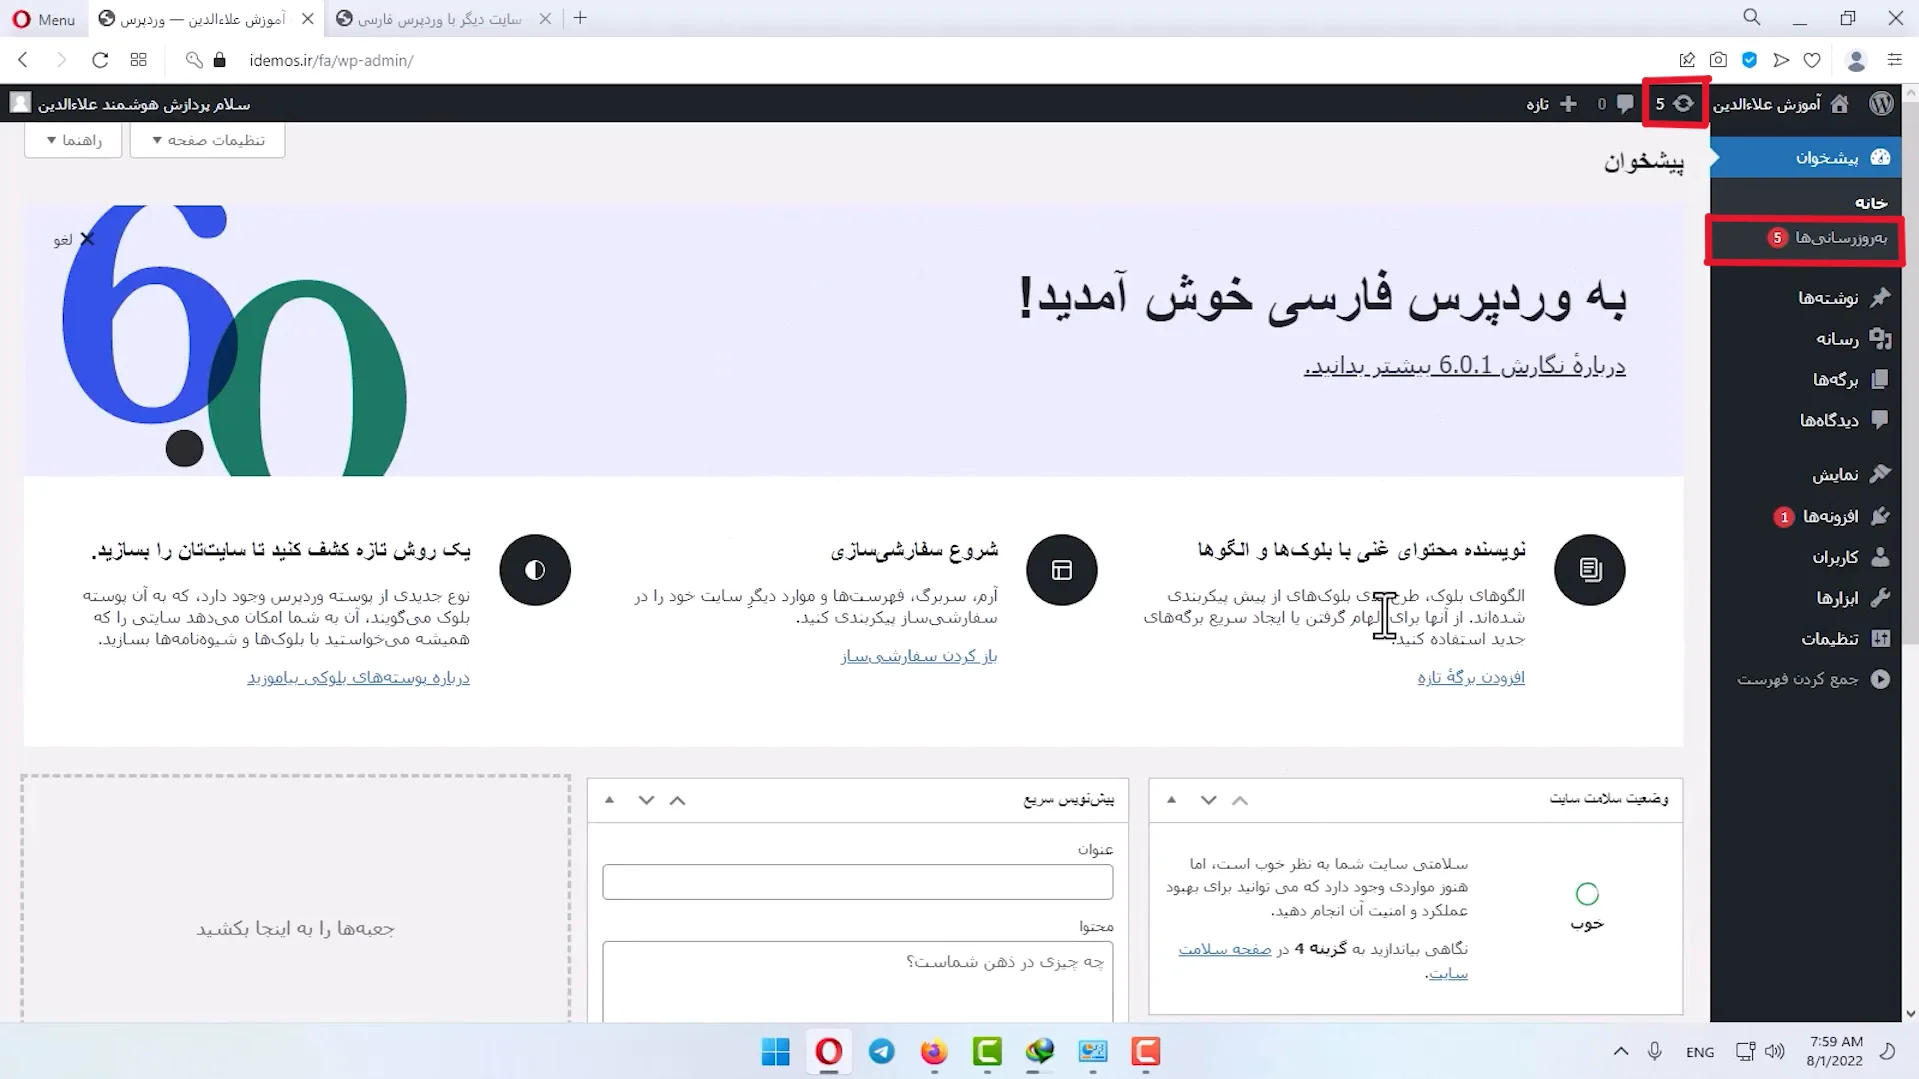This screenshot has height=1079, width=1919.
Task: Click the page scrollbar down arrow
Action: [x=1911, y=1013]
